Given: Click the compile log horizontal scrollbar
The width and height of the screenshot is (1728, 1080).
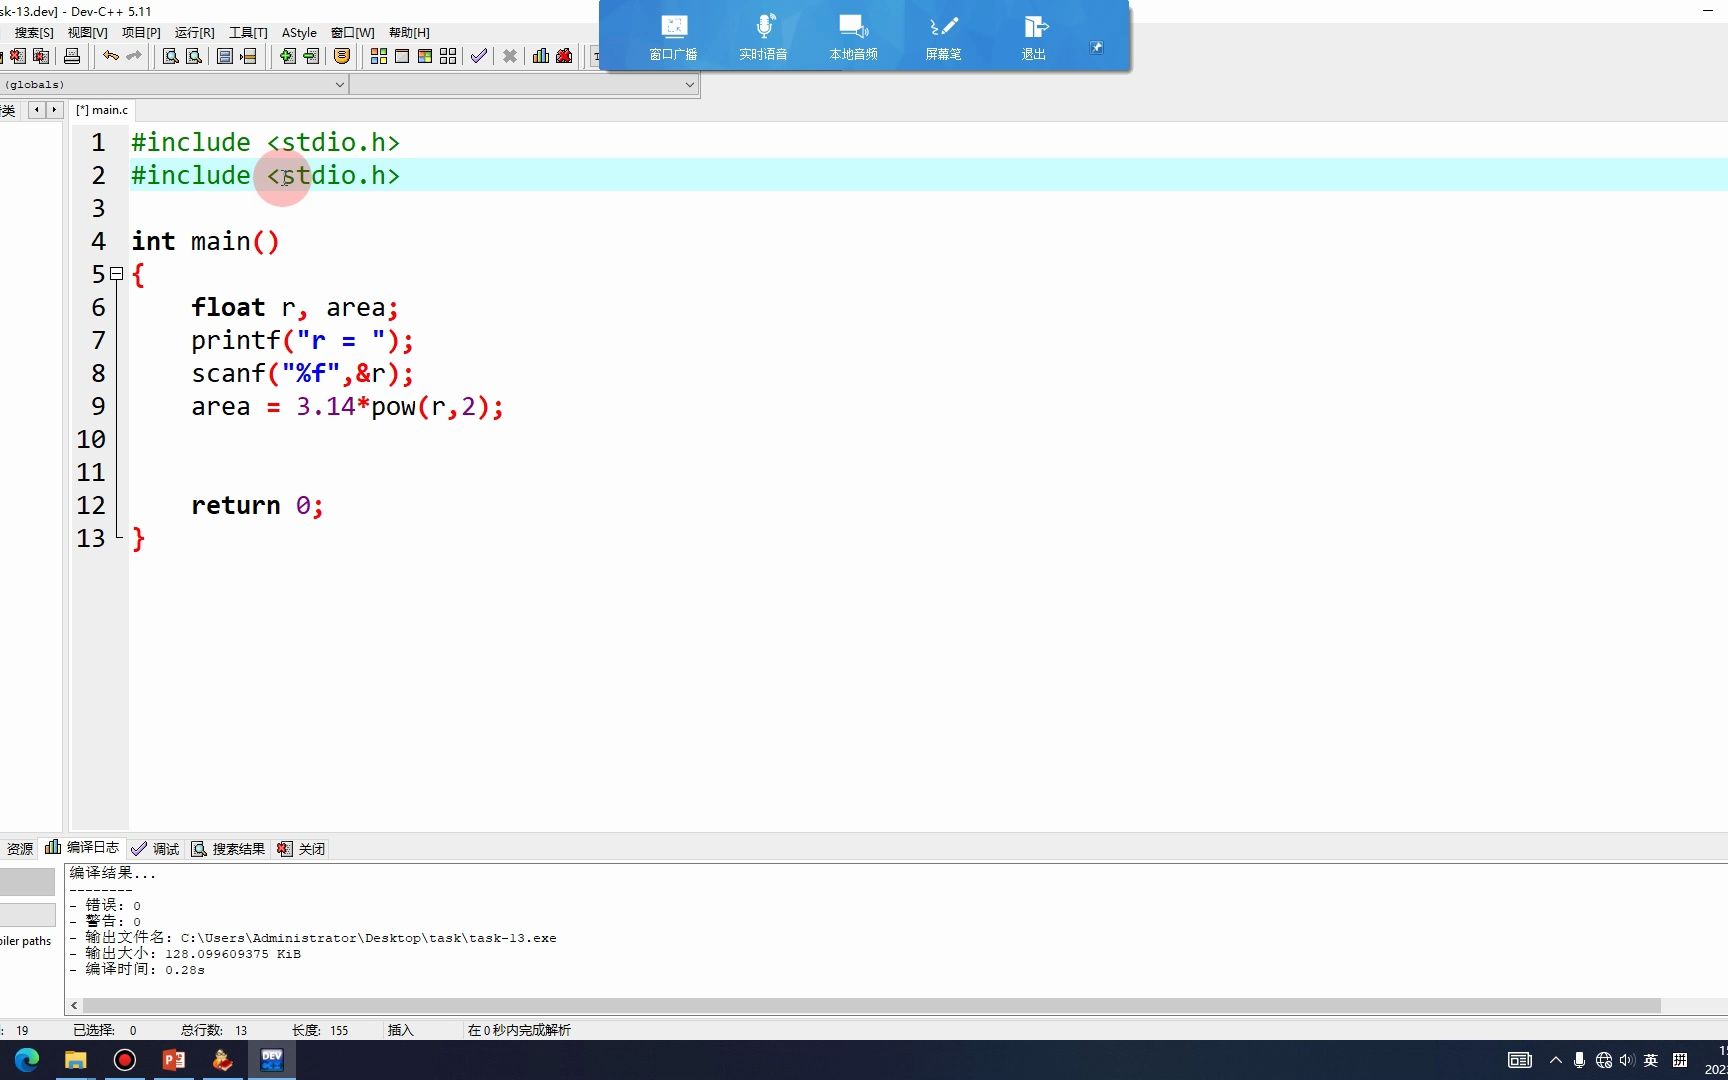Looking at the screenshot, I should [871, 1005].
